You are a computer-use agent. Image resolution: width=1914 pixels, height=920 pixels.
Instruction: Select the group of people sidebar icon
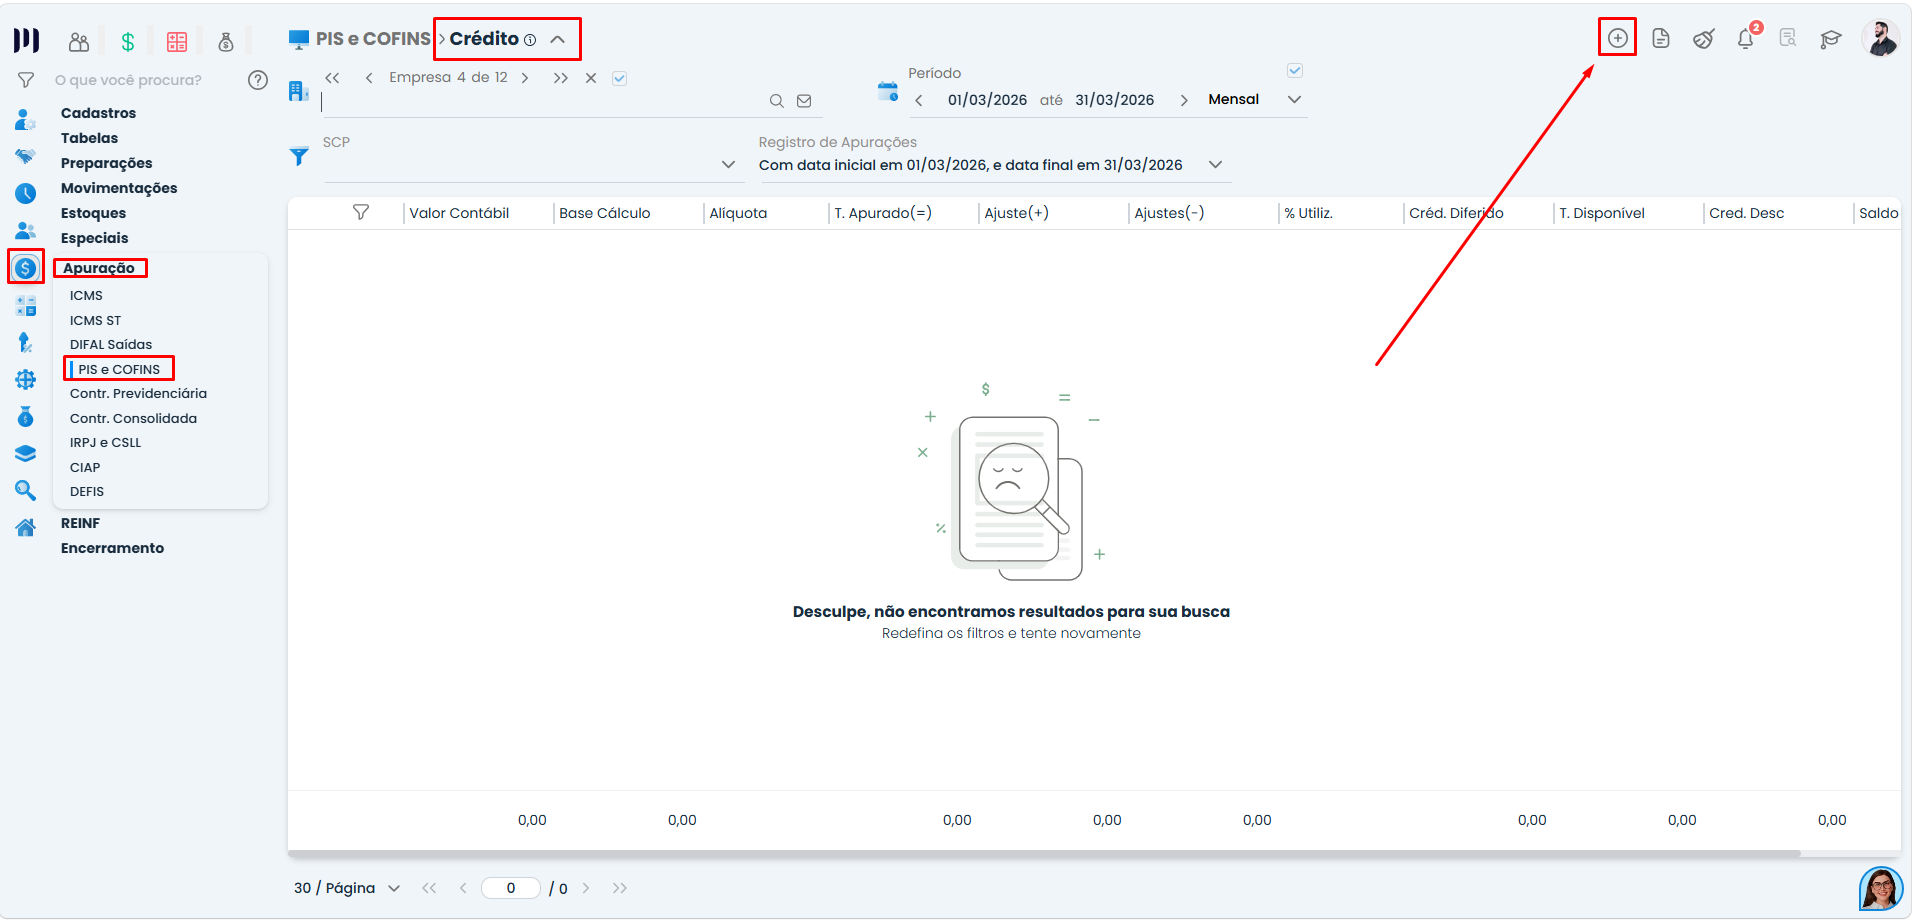pyautogui.click(x=26, y=230)
